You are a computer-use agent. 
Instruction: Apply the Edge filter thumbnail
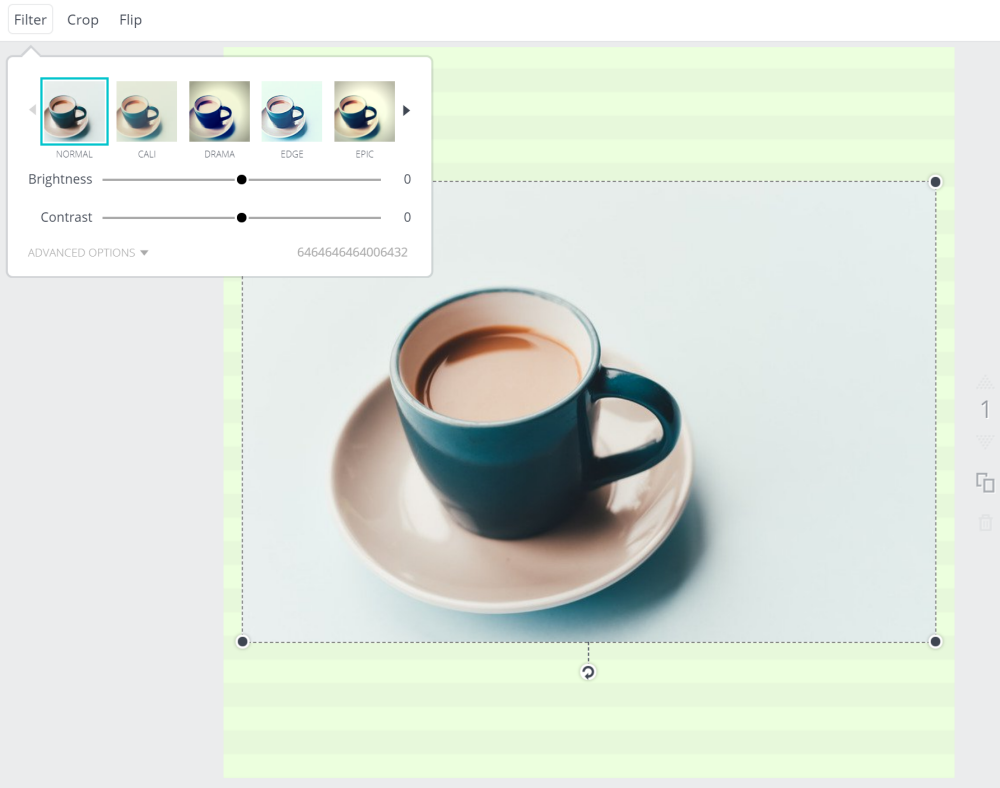tap(292, 111)
